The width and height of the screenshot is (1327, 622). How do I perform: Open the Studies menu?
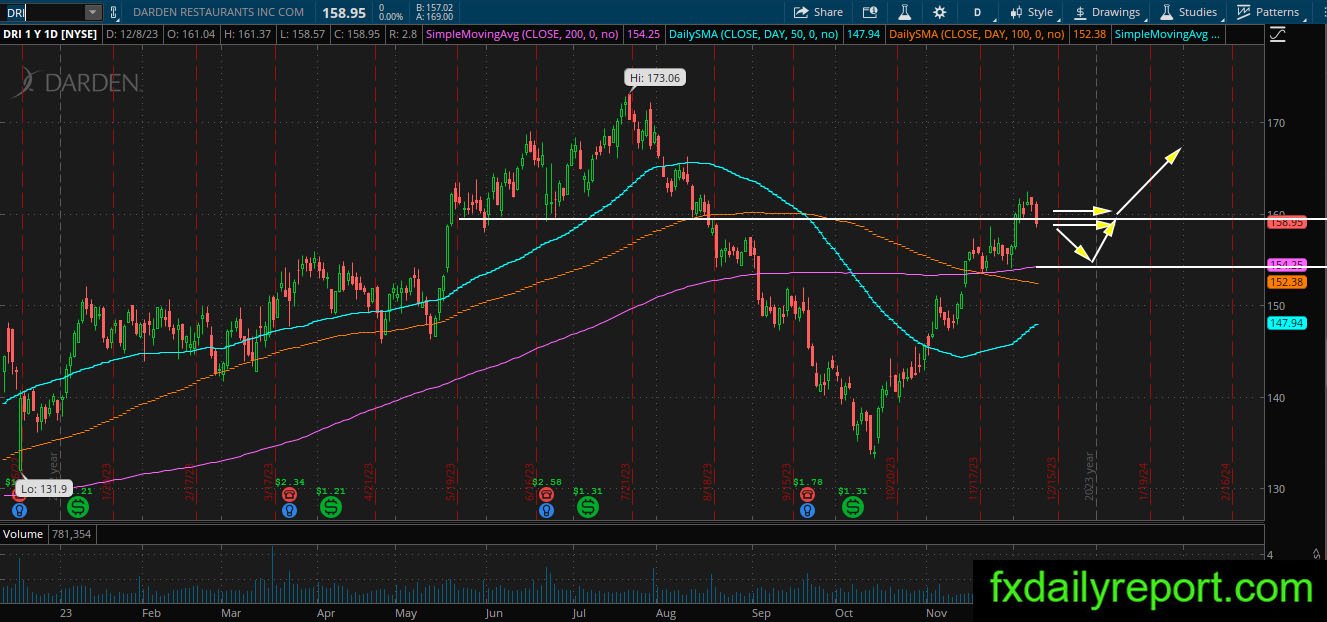(x=1189, y=12)
